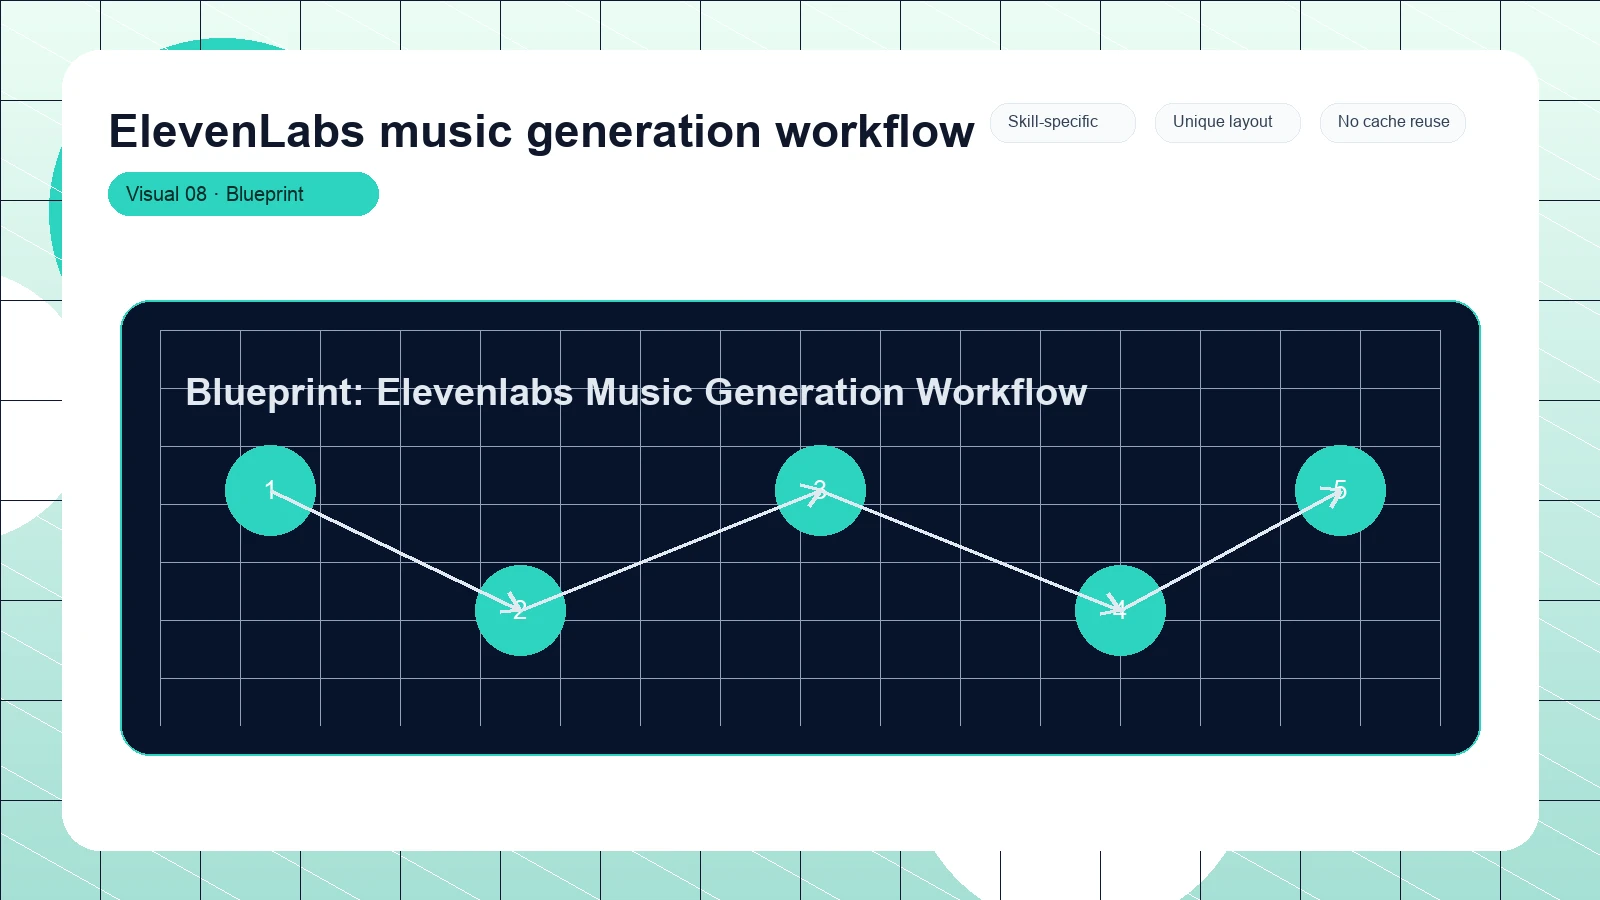Select workflow node 3 circle
The width and height of the screenshot is (1600, 900).
pyautogui.click(x=820, y=490)
